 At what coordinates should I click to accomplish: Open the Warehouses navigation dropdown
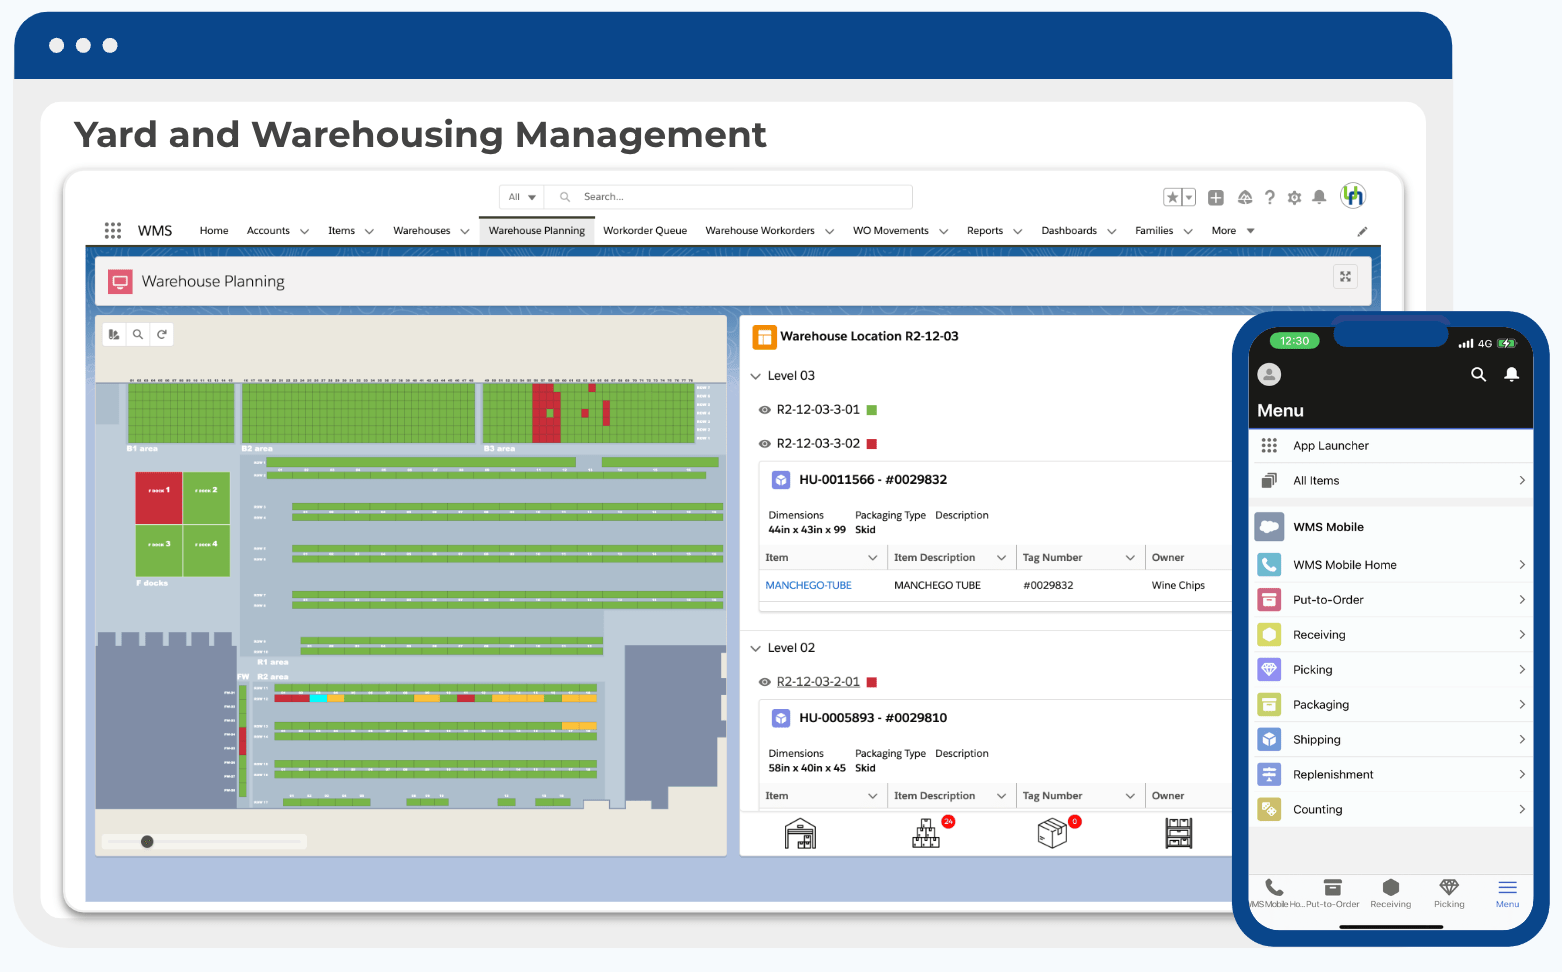465,230
